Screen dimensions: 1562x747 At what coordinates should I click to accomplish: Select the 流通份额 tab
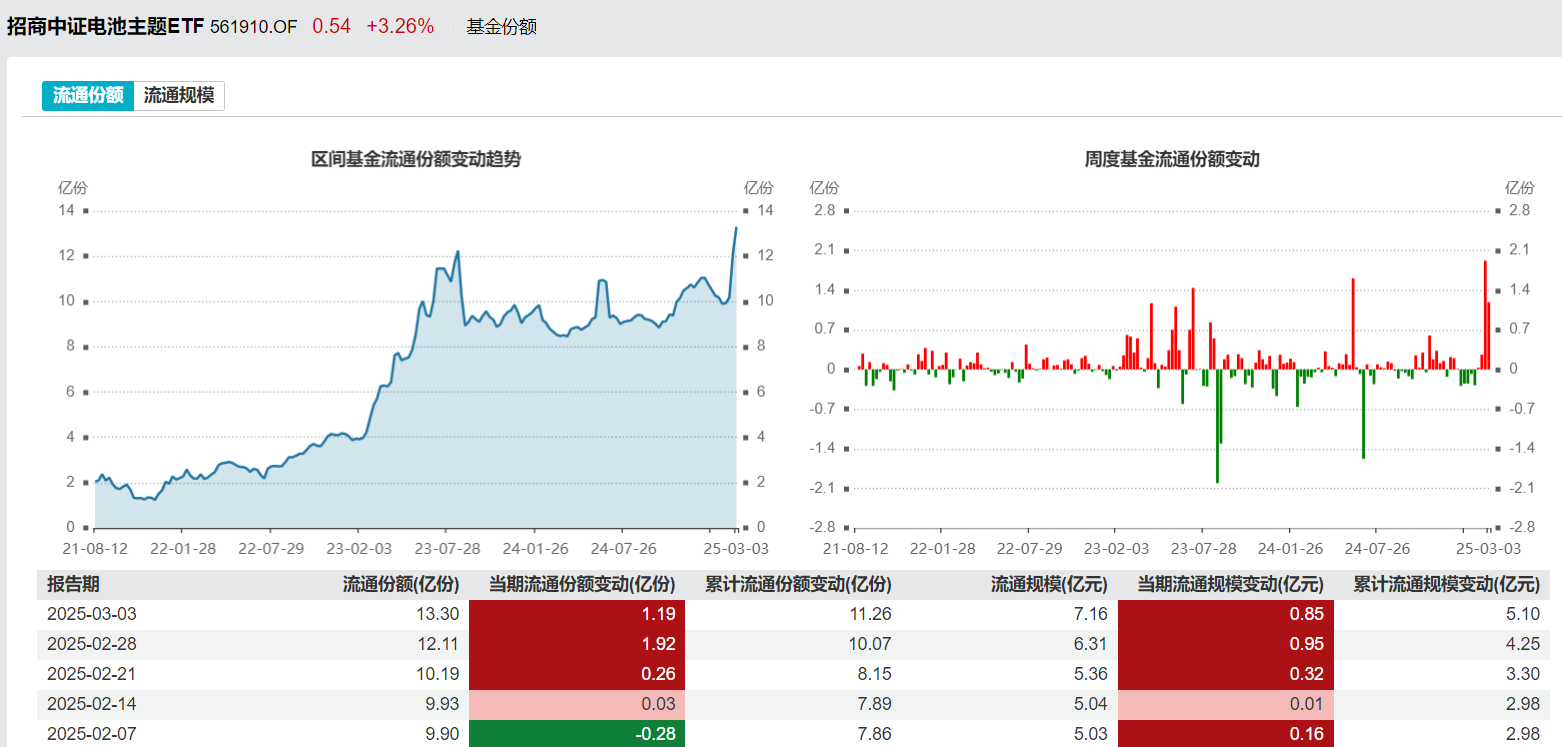(x=88, y=96)
